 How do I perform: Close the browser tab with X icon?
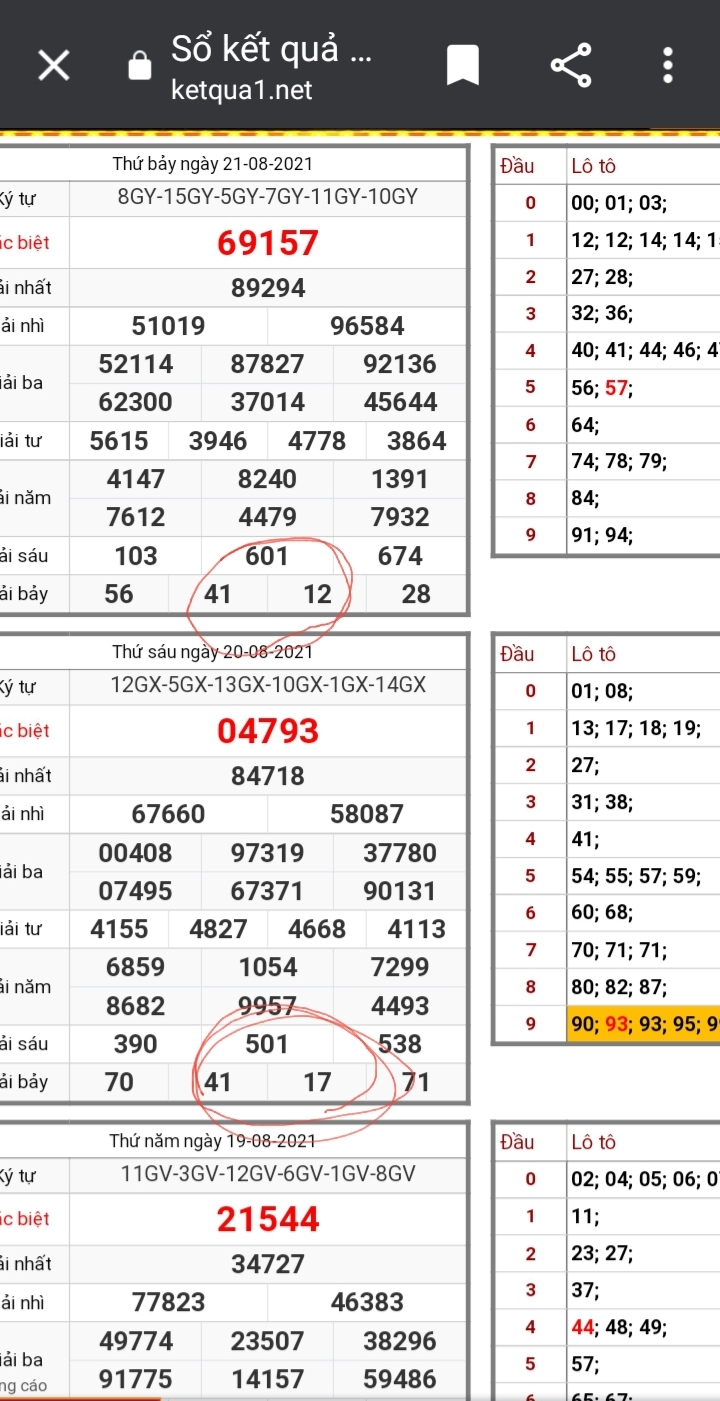point(53,66)
